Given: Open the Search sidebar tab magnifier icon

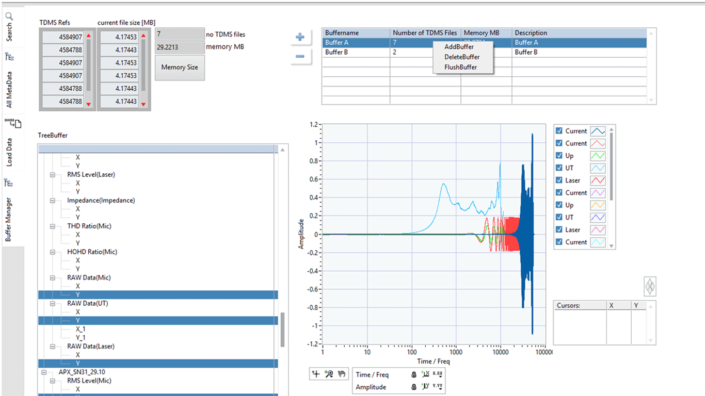Looking at the screenshot, I should click(x=9, y=17).
